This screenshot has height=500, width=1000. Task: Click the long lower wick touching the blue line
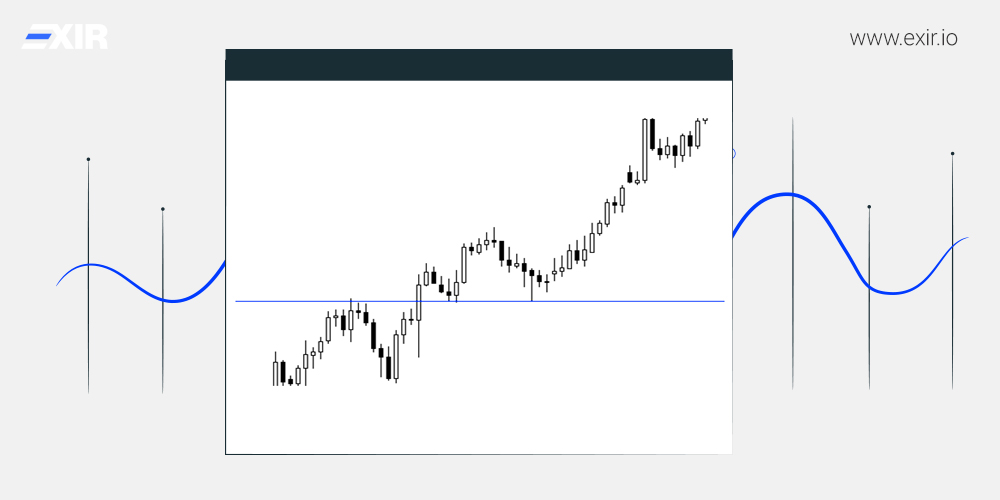pos(532,288)
